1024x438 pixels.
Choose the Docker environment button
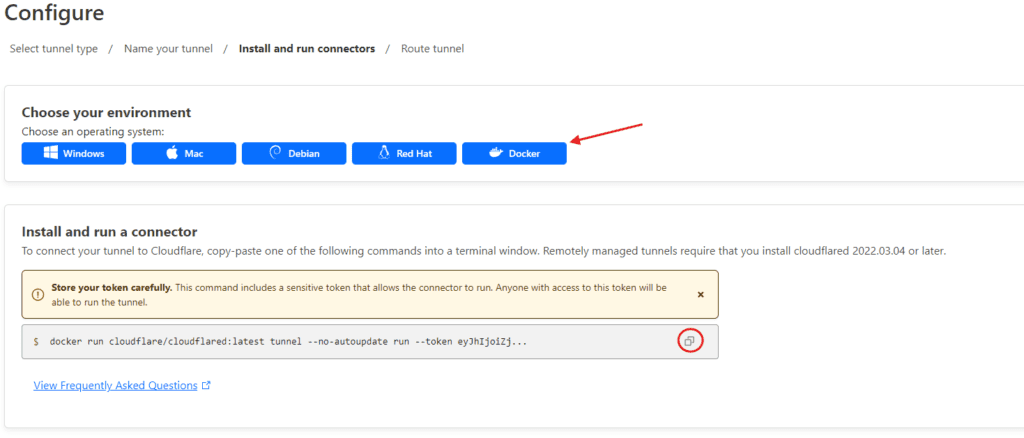pyautogui.click(x=514, y=153)
